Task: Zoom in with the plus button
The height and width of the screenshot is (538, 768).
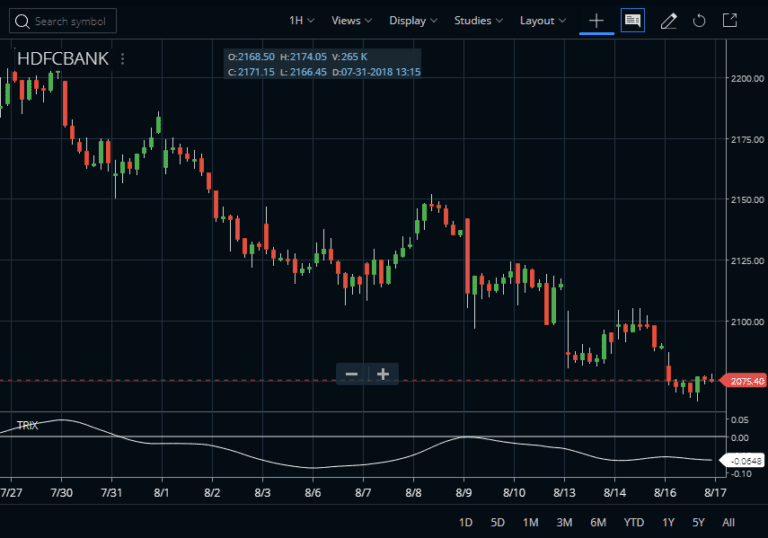Action: coord(383,374)
